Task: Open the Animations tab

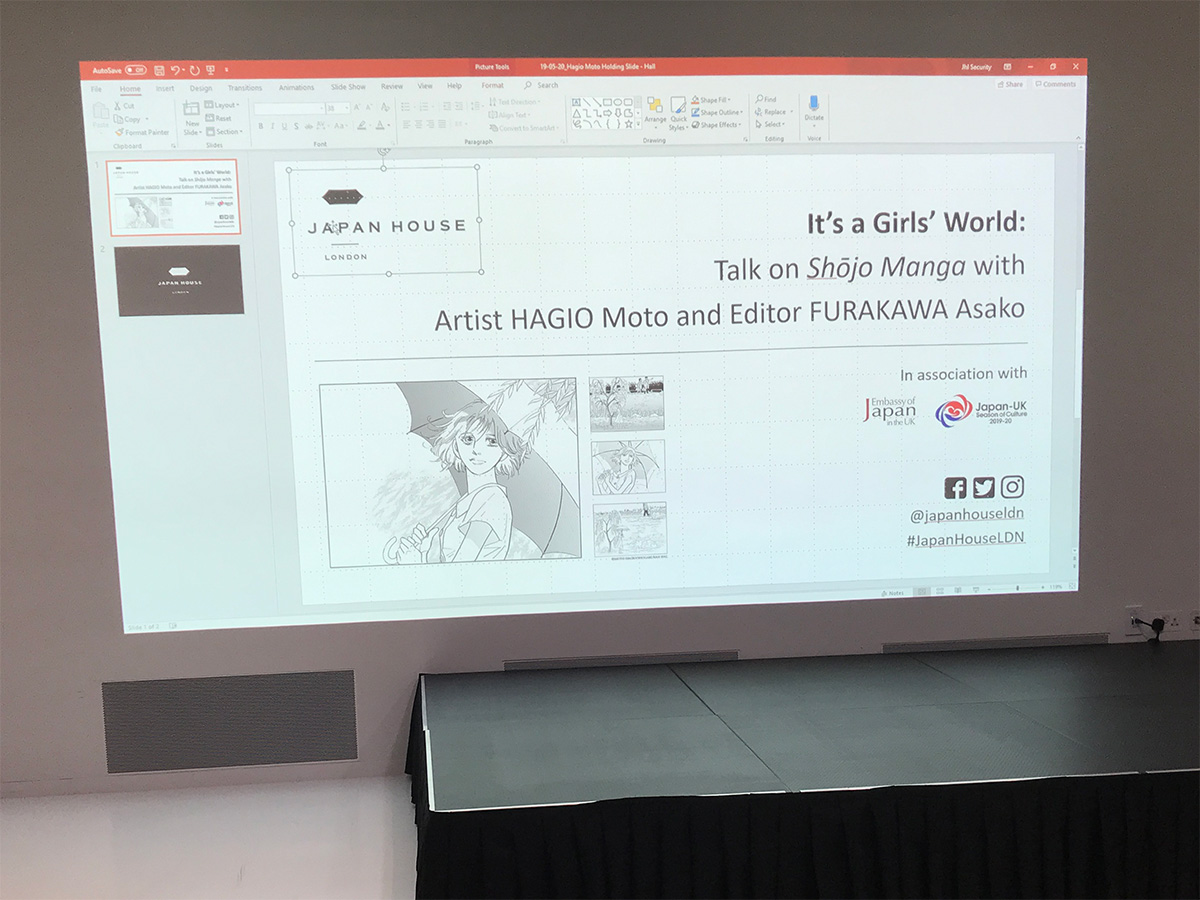Action: tap(296, 88)
